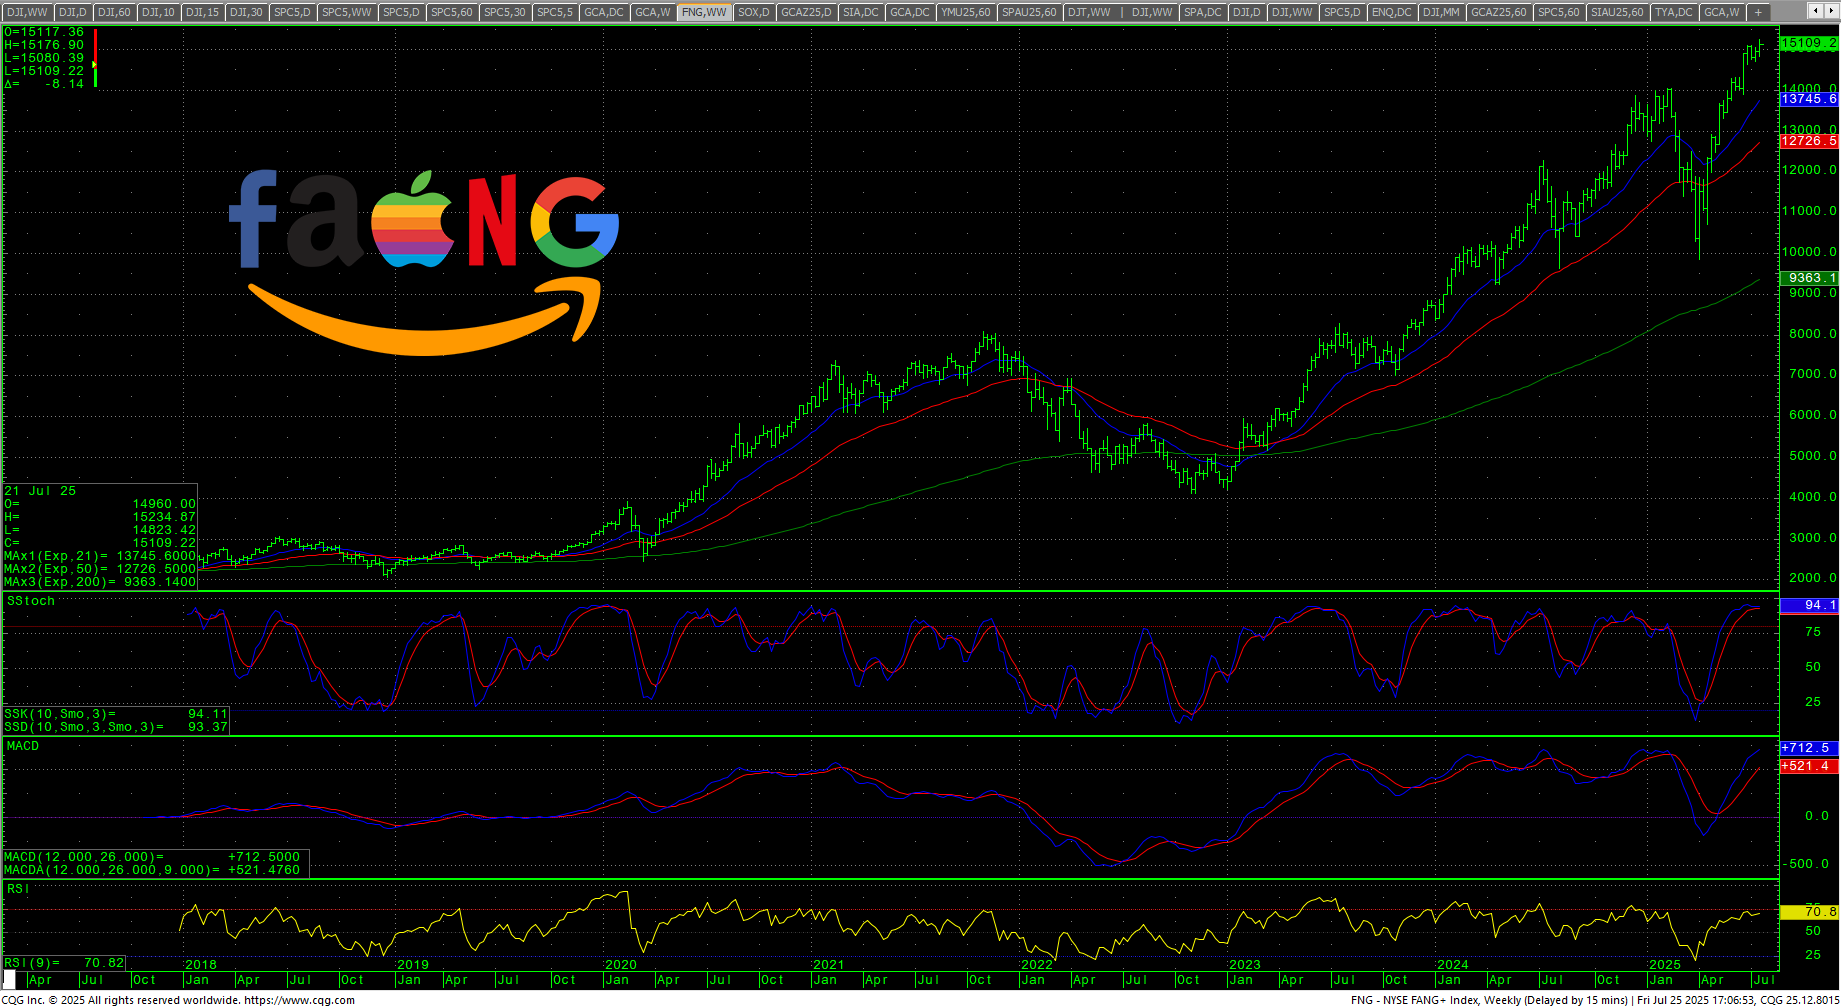The image size is (1841, 1008).
Task: Open the SOX,D tab
Action: tap(754, 12)
